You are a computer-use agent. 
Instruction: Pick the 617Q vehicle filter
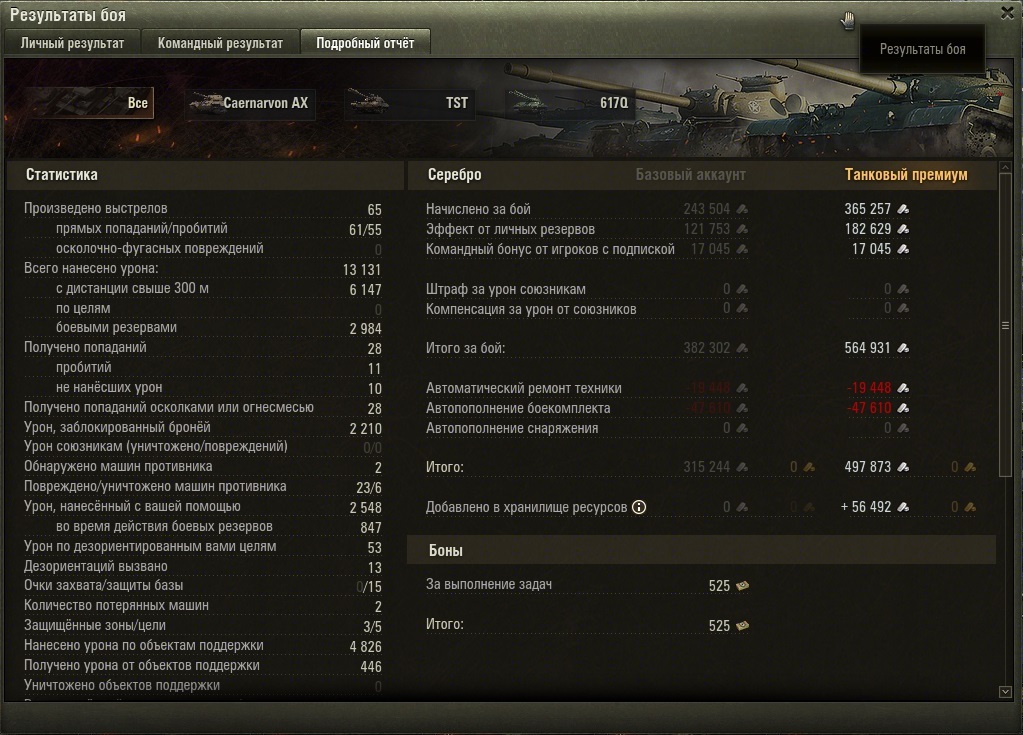[x=570, y=103]
